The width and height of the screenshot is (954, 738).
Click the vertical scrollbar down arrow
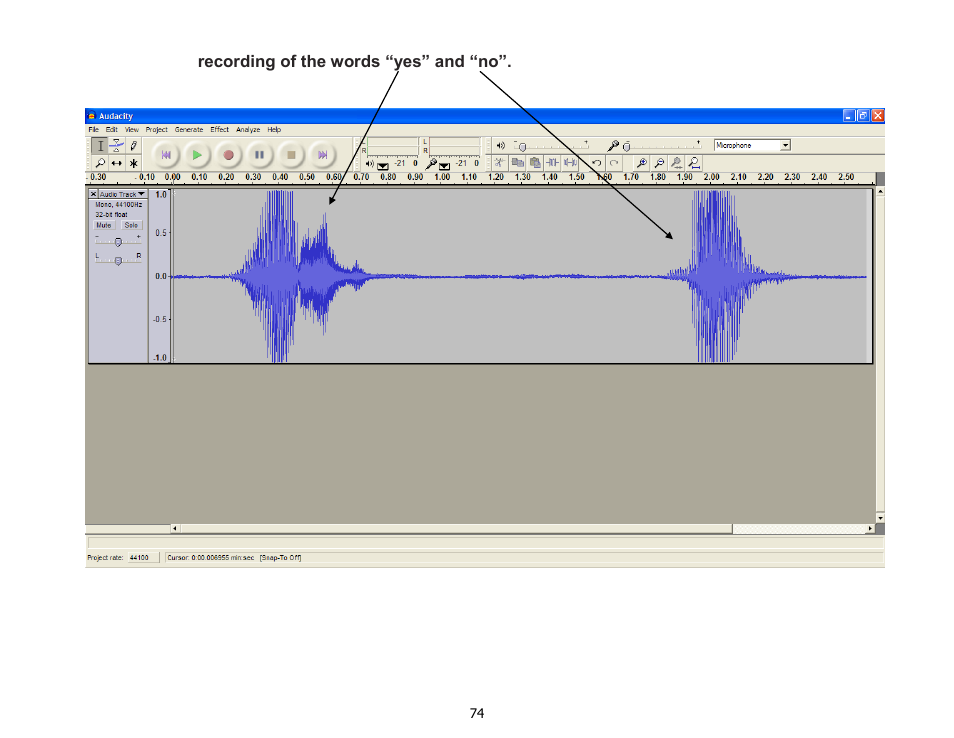point(880,518)
